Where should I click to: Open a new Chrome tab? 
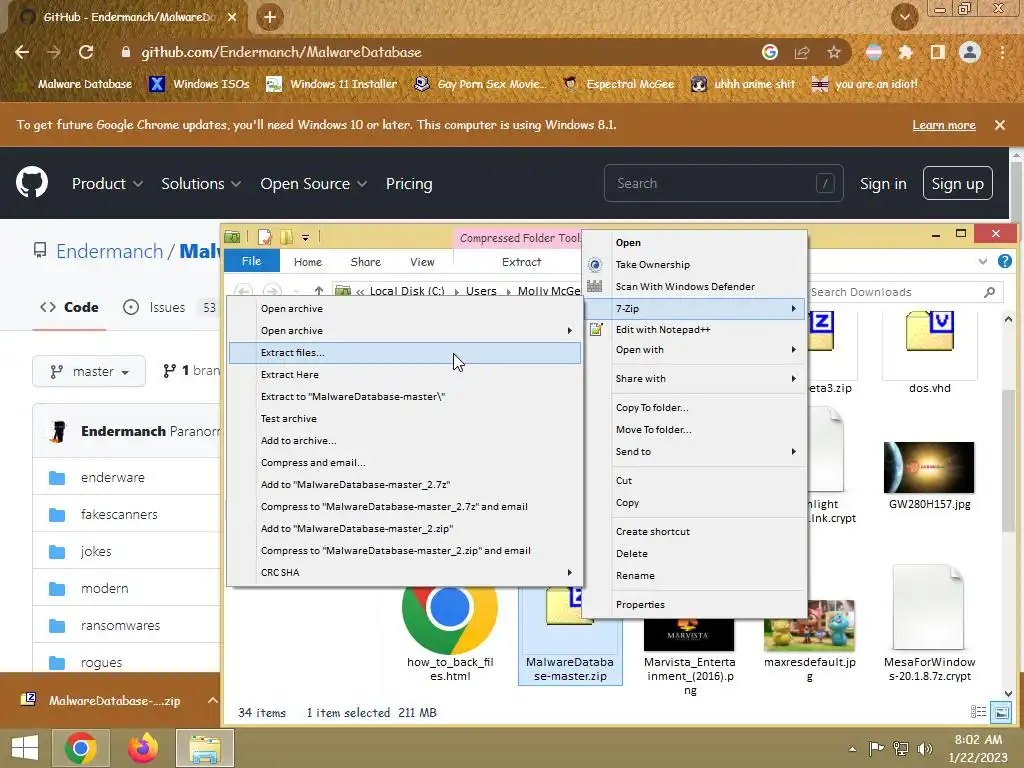[x=269, y=17]
